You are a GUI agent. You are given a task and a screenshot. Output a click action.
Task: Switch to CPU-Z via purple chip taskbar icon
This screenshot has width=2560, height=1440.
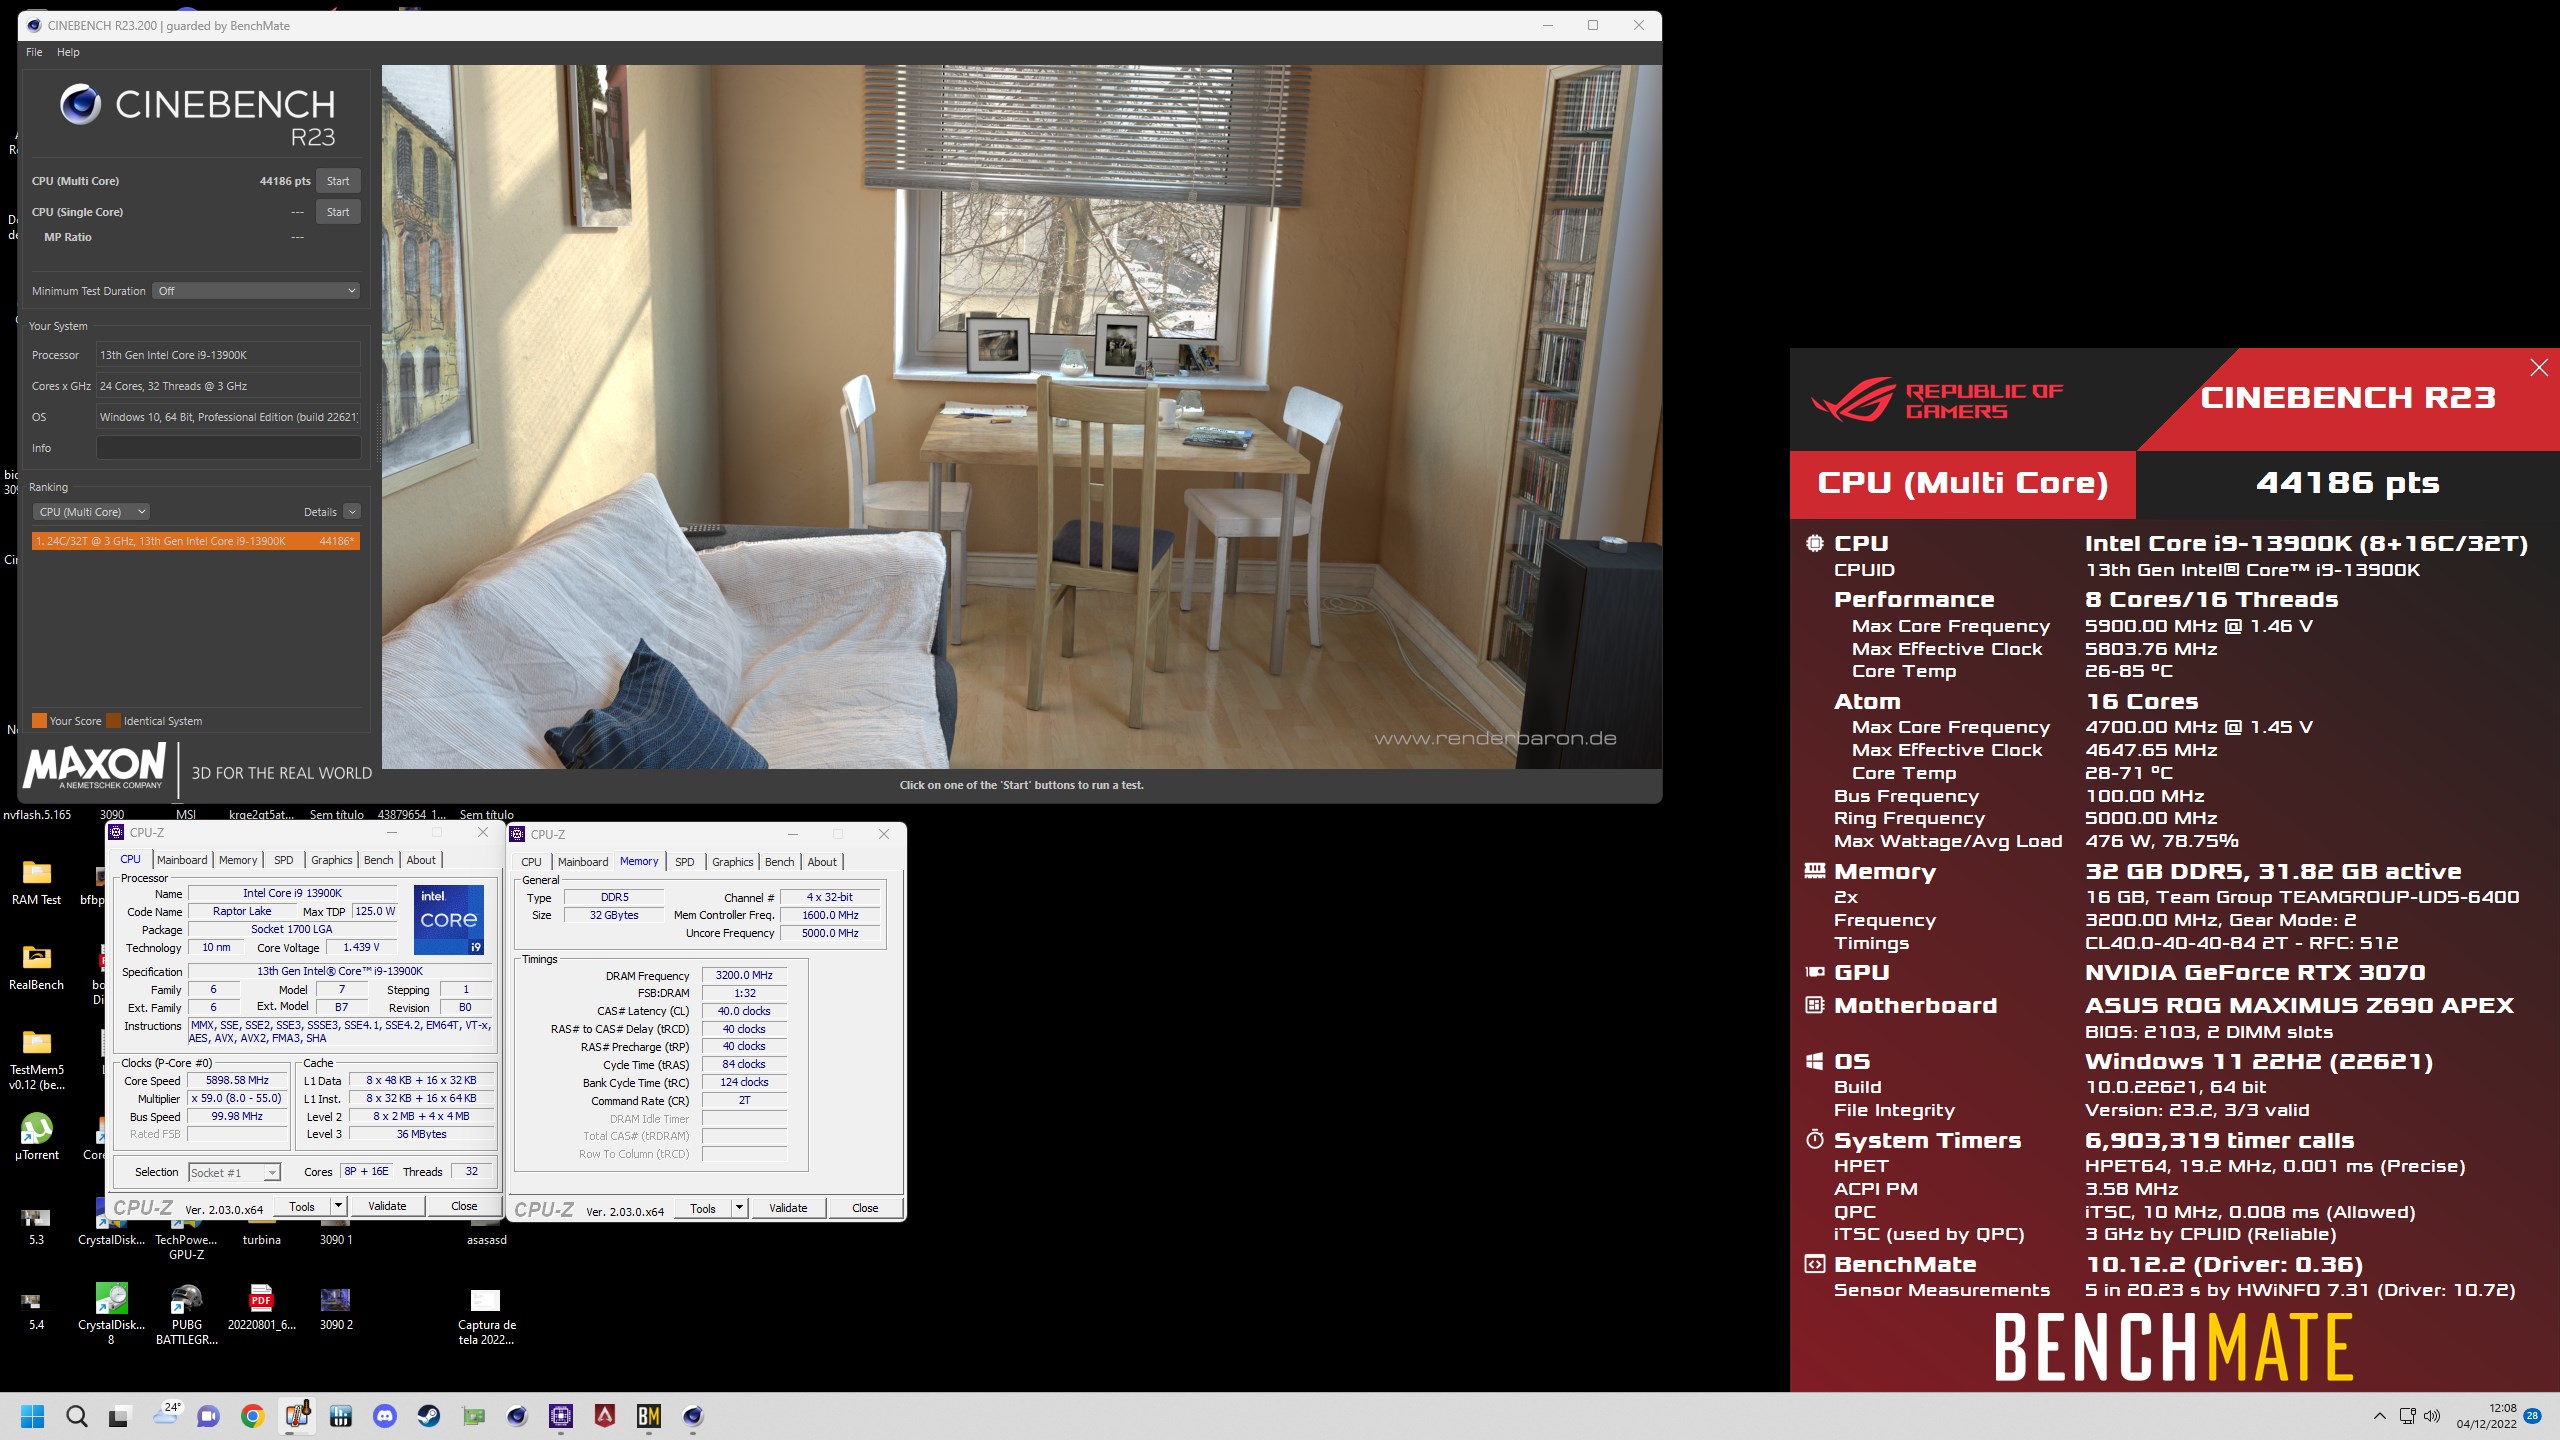(x=561, y=1416)
